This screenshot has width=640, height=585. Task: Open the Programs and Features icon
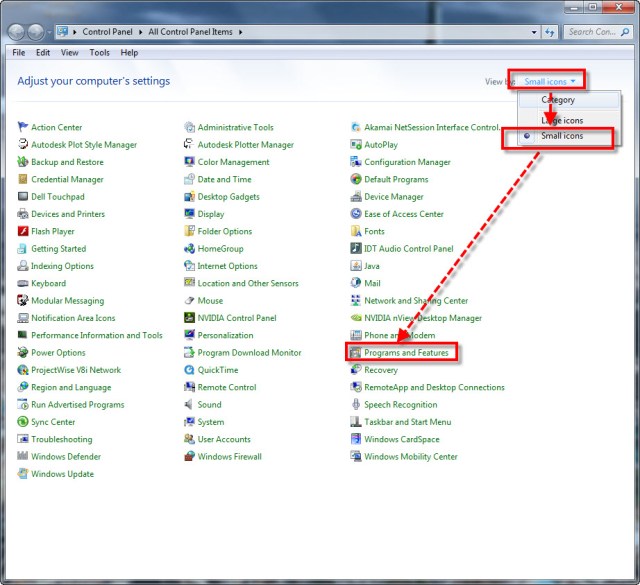(x=356, y=353)
